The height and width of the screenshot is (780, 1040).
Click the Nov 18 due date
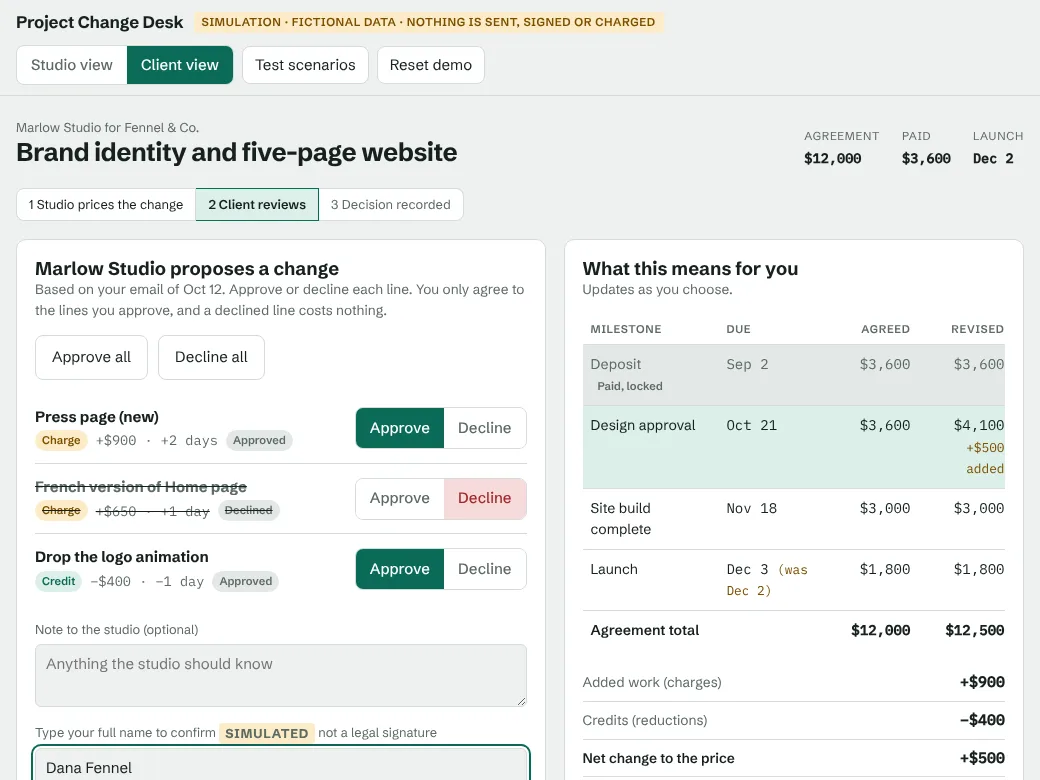(751, 508)
